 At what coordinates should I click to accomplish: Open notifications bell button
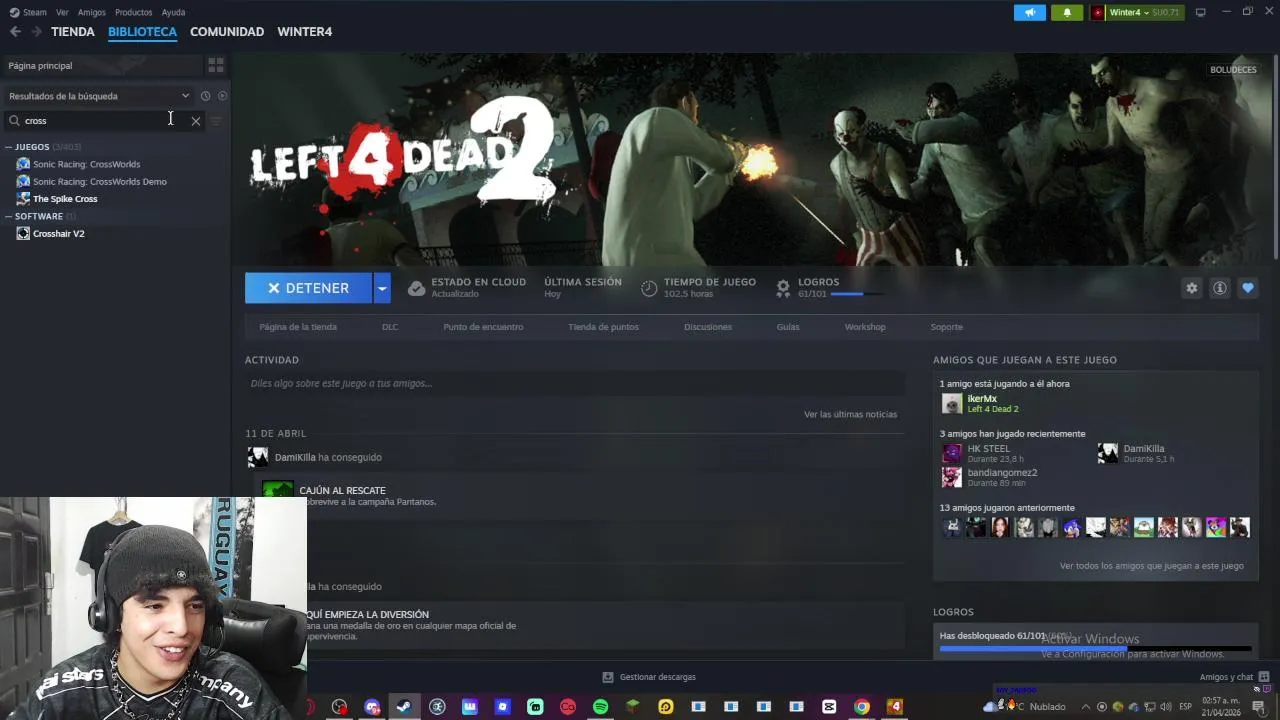(1067, 12)
